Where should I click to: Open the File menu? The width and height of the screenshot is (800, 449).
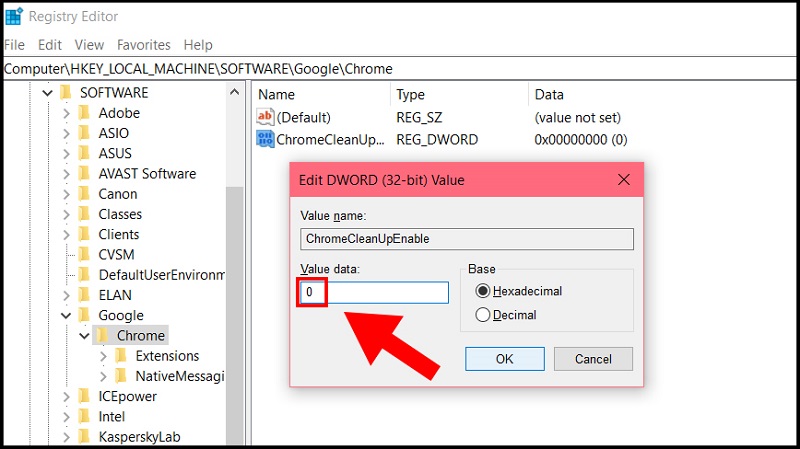coord(14,45)
